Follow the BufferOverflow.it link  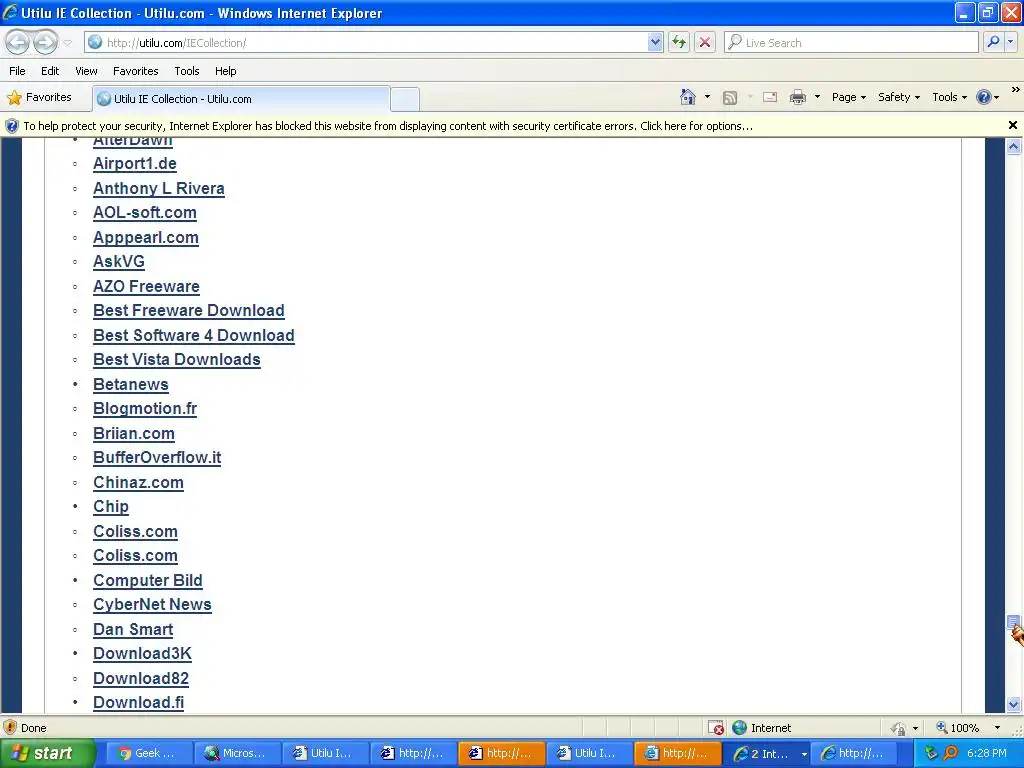pyautogui.click(x=157, y=457)
